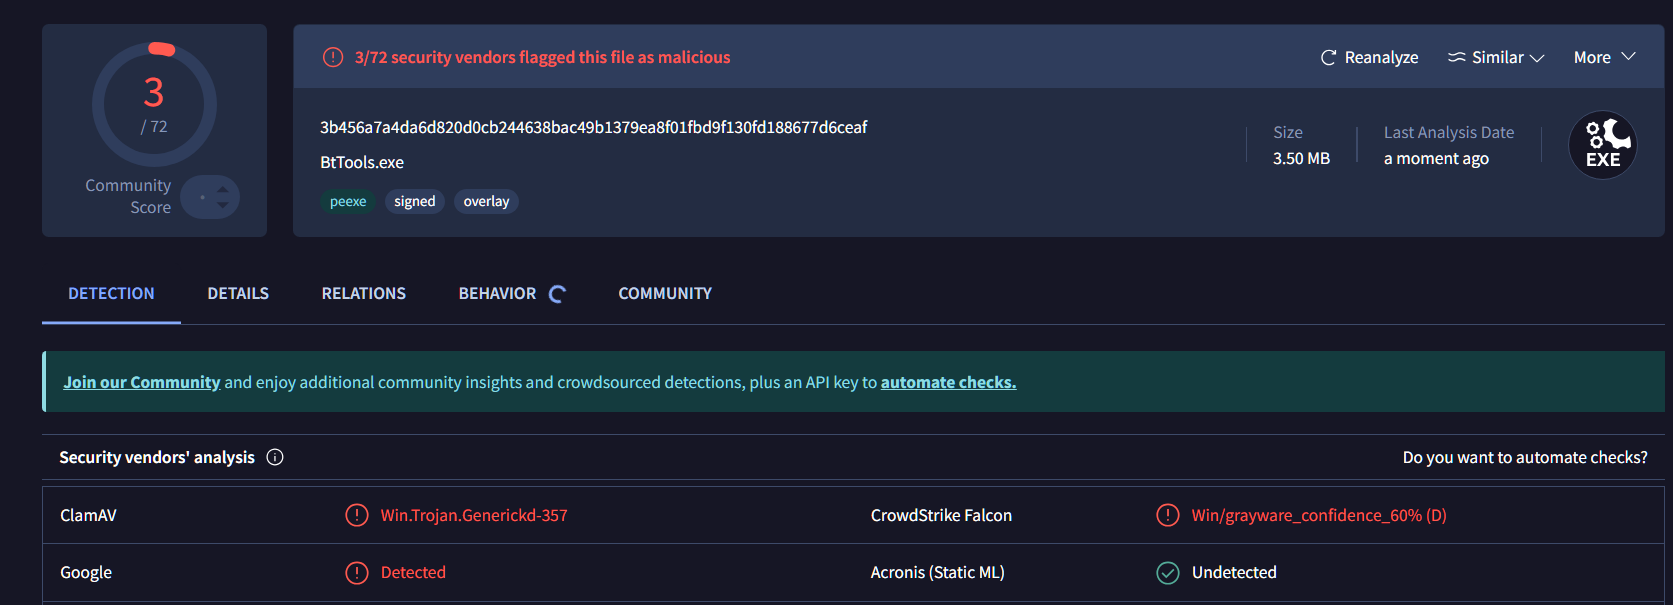Click the file hash text

click(x=593, y=128)
